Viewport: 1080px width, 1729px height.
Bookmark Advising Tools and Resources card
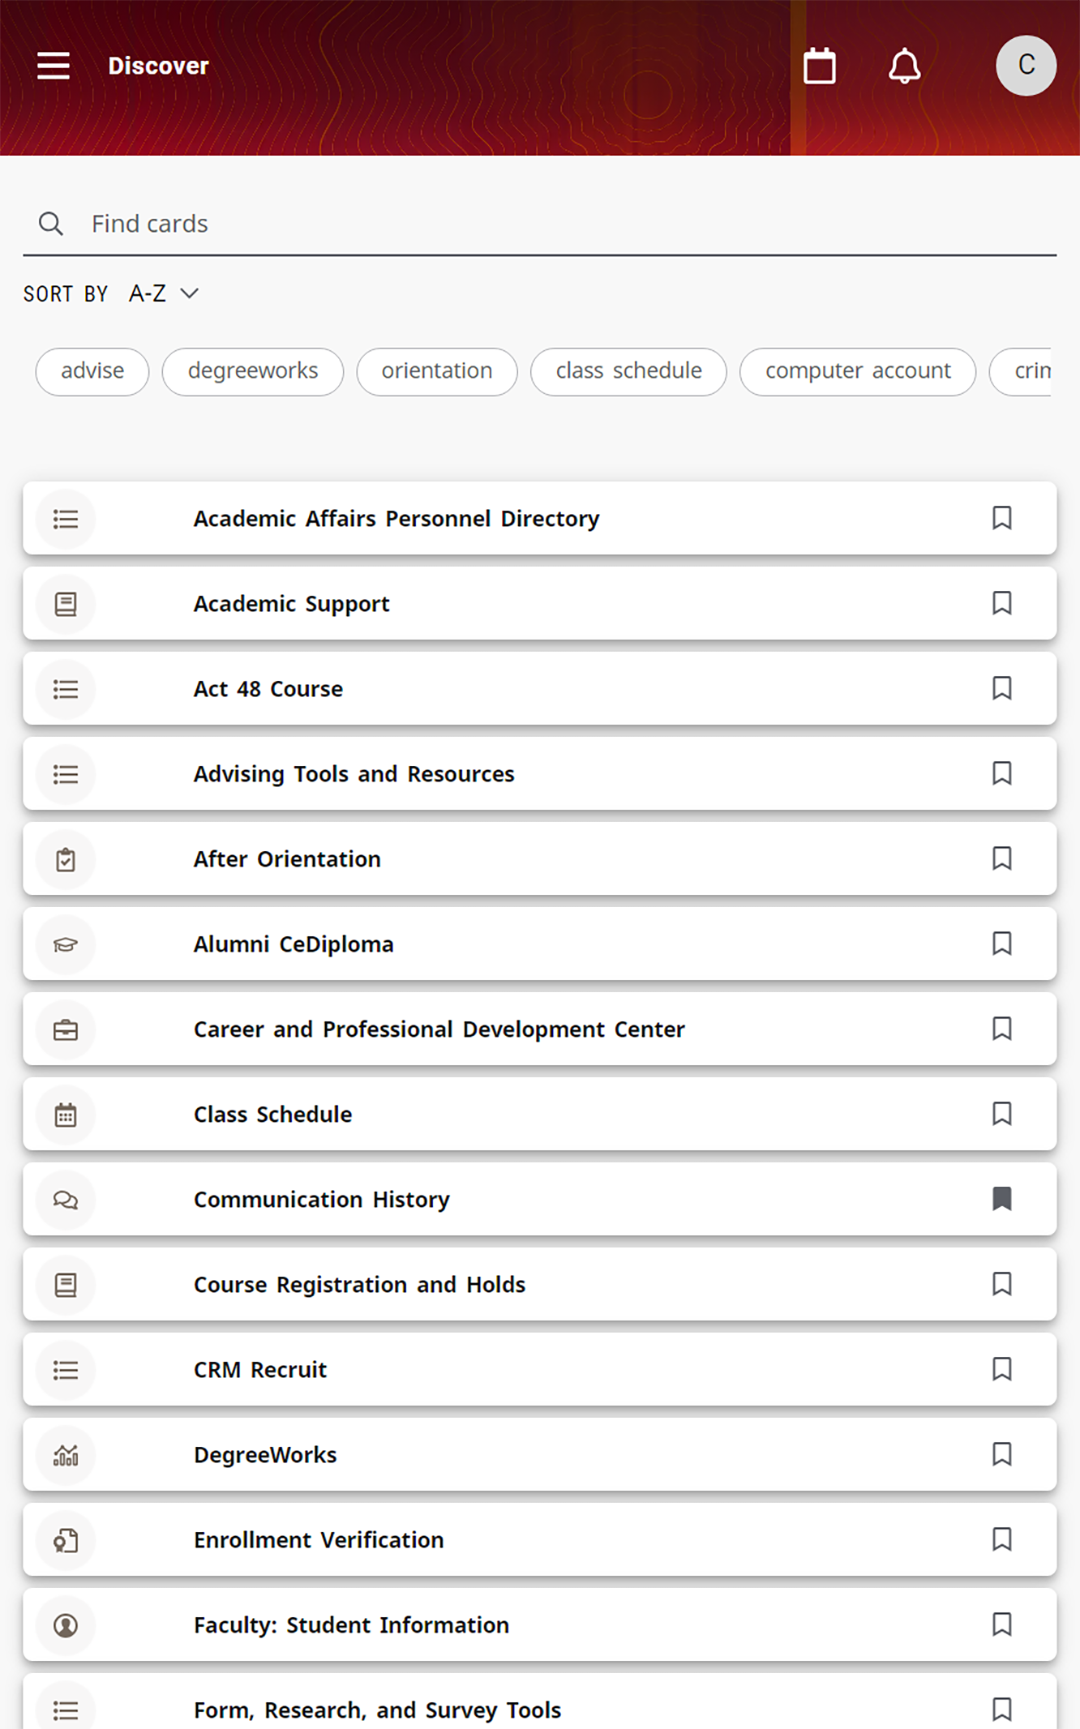pyautogui.click(x=1002, y=773)
